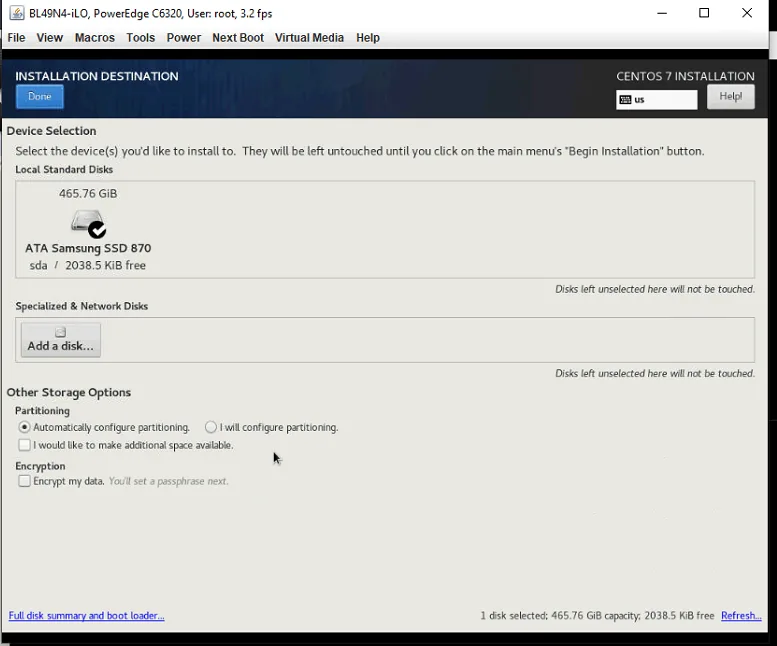Select I will configure partitioning radio

pos(211,427)
